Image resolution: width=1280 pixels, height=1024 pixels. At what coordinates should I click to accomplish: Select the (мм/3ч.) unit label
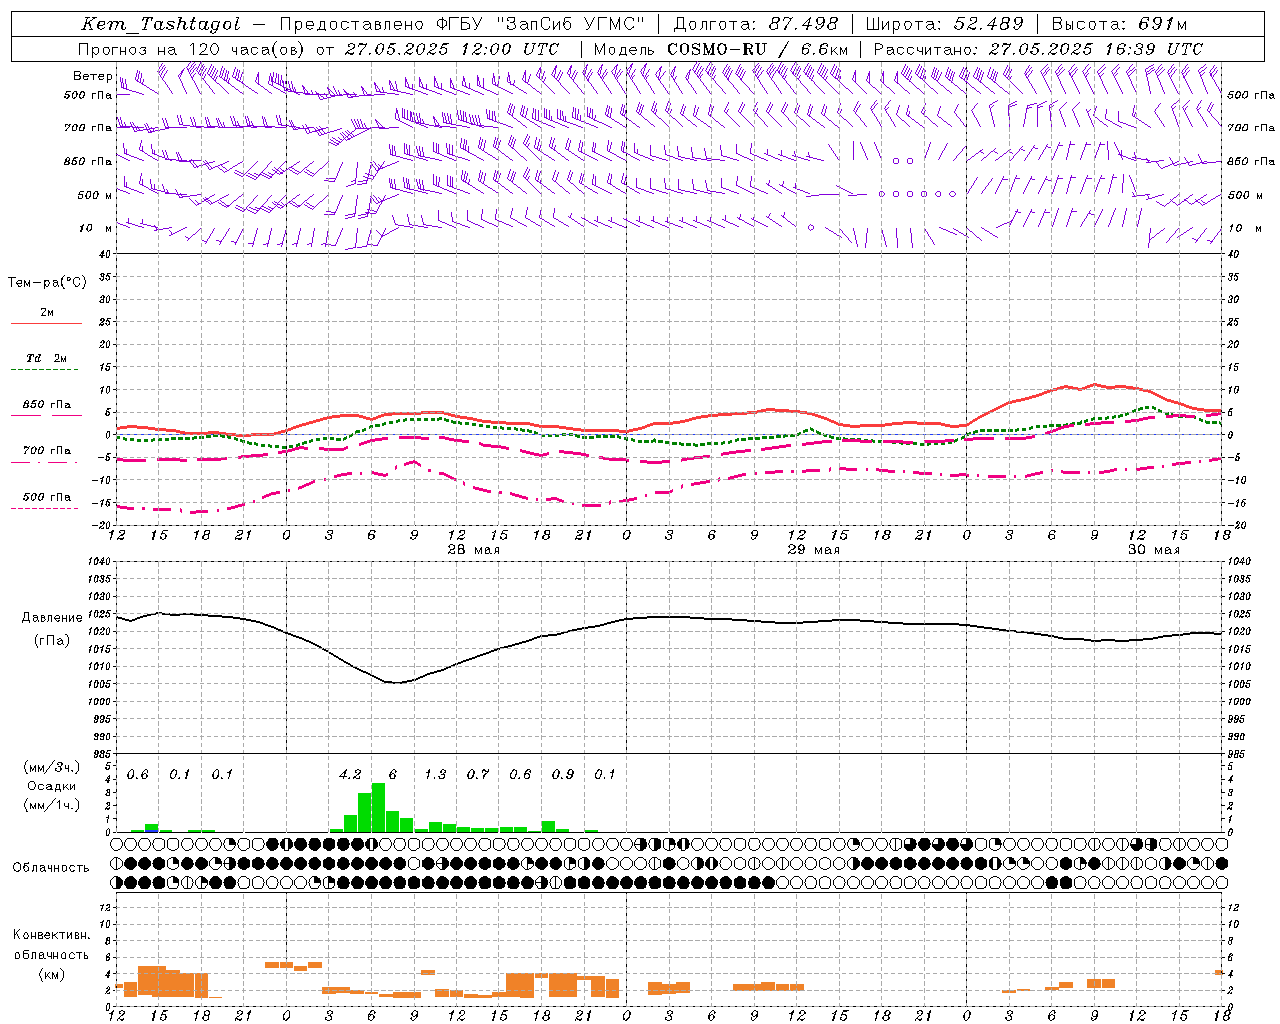(52, 767)
